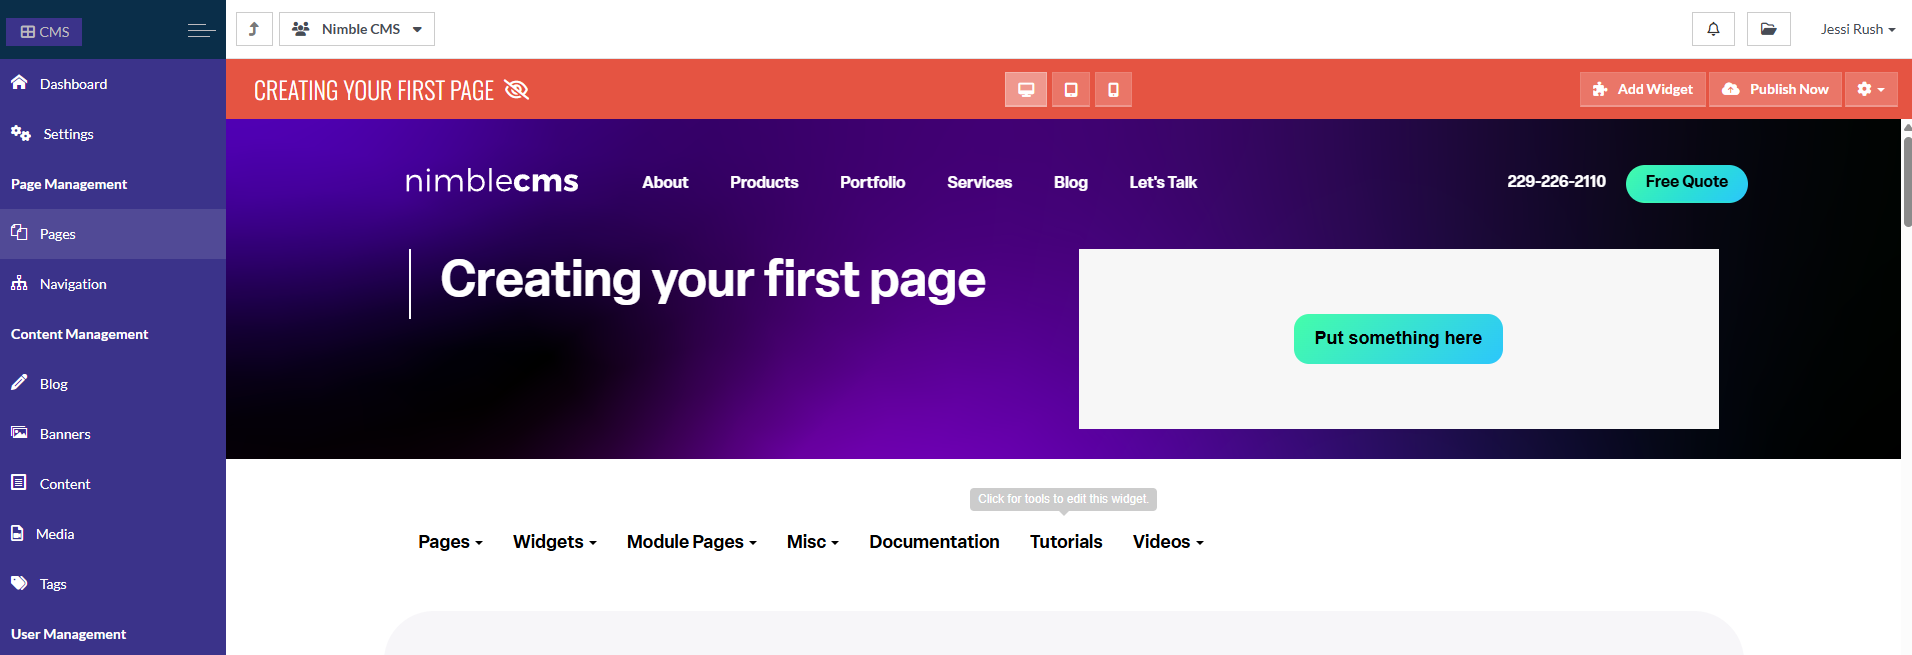
Task: Open the Jessi Rush user menu
Action: point(1857,29)
